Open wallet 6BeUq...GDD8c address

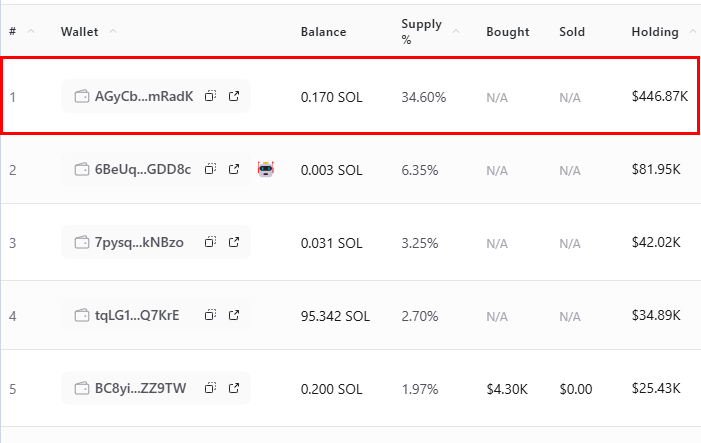pyautogui.click(x=143, y=169)
